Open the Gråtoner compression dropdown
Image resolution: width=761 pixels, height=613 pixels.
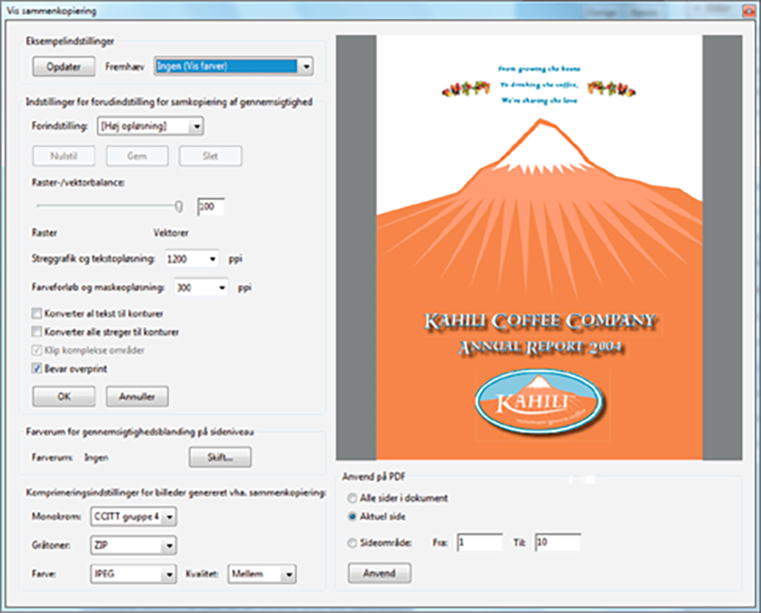click(133, 545)
